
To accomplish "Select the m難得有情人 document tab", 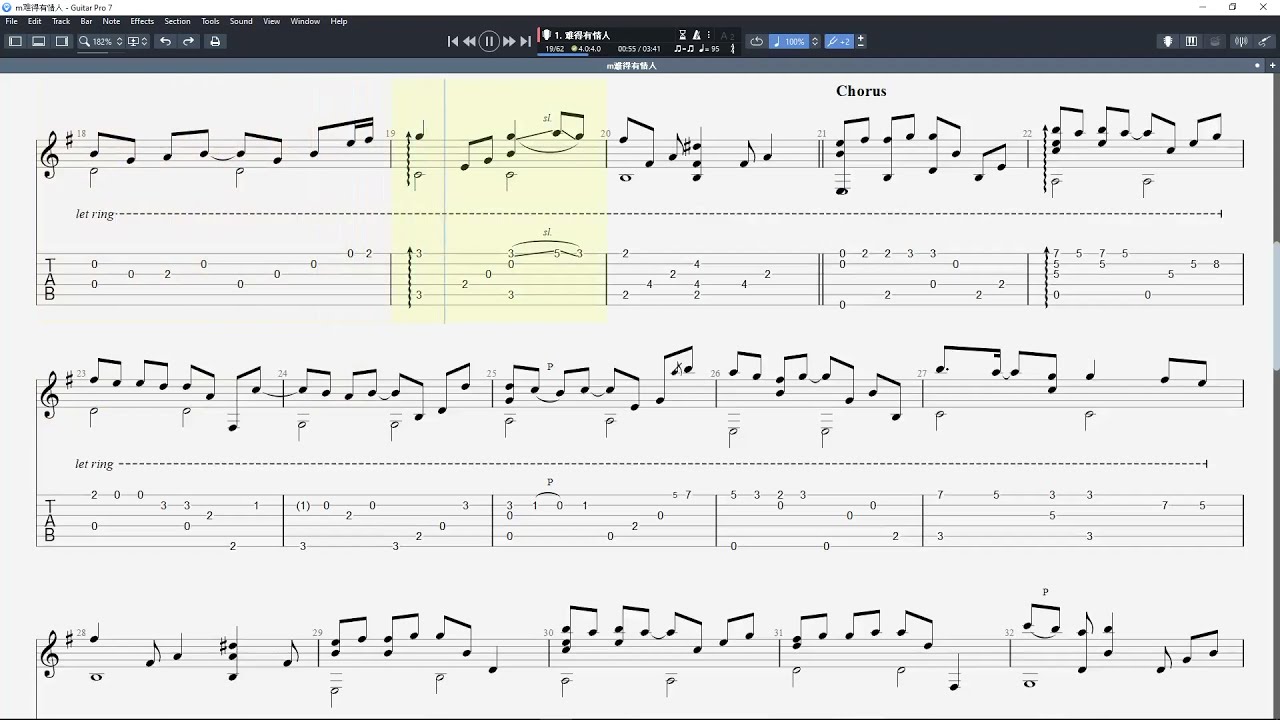I will [x=632, y=65].
